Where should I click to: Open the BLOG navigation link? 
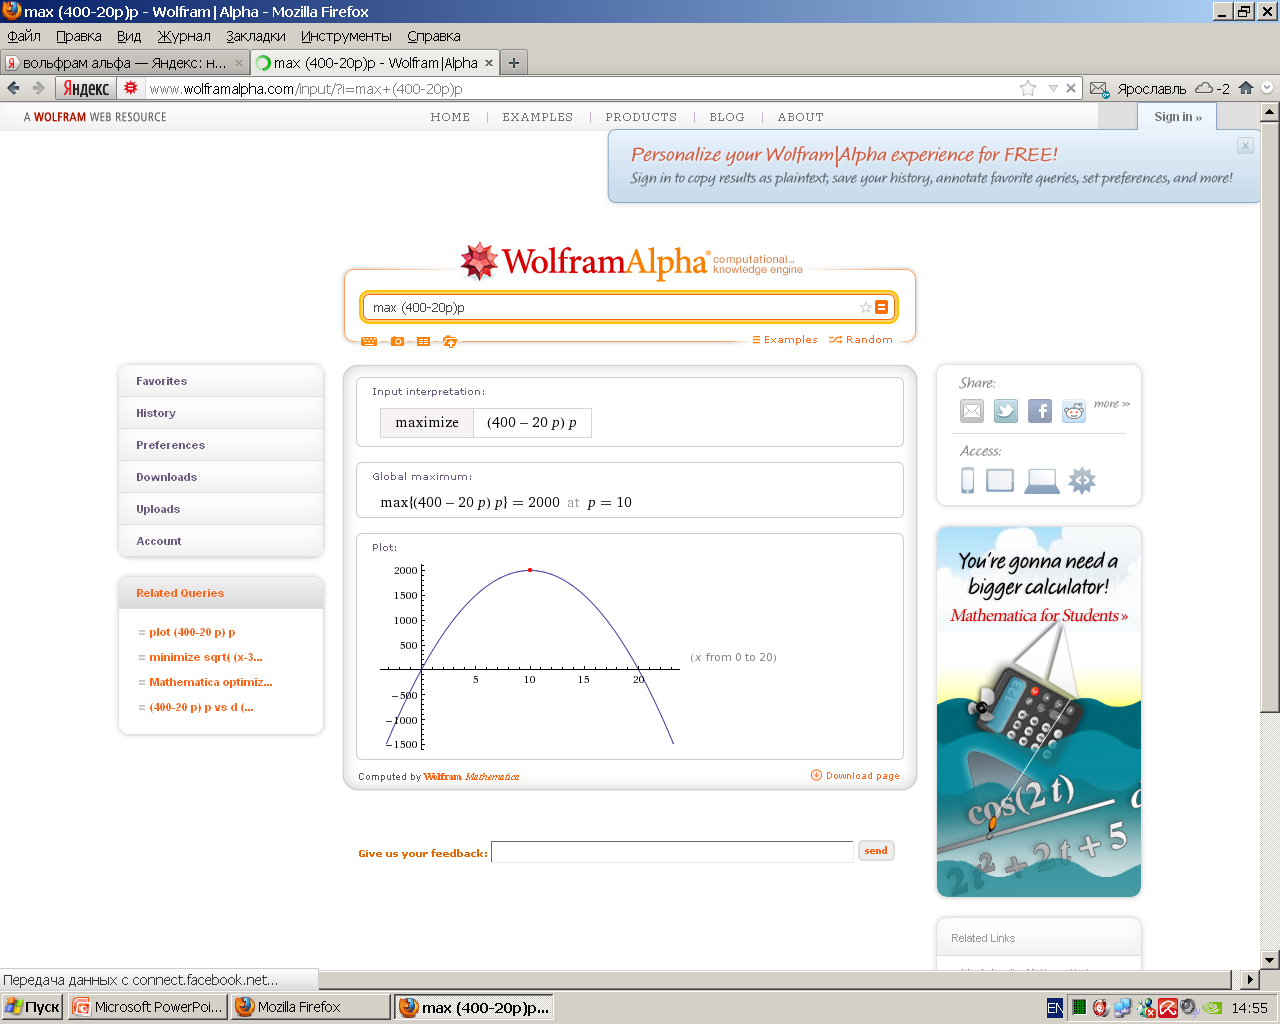coord(727,117)
